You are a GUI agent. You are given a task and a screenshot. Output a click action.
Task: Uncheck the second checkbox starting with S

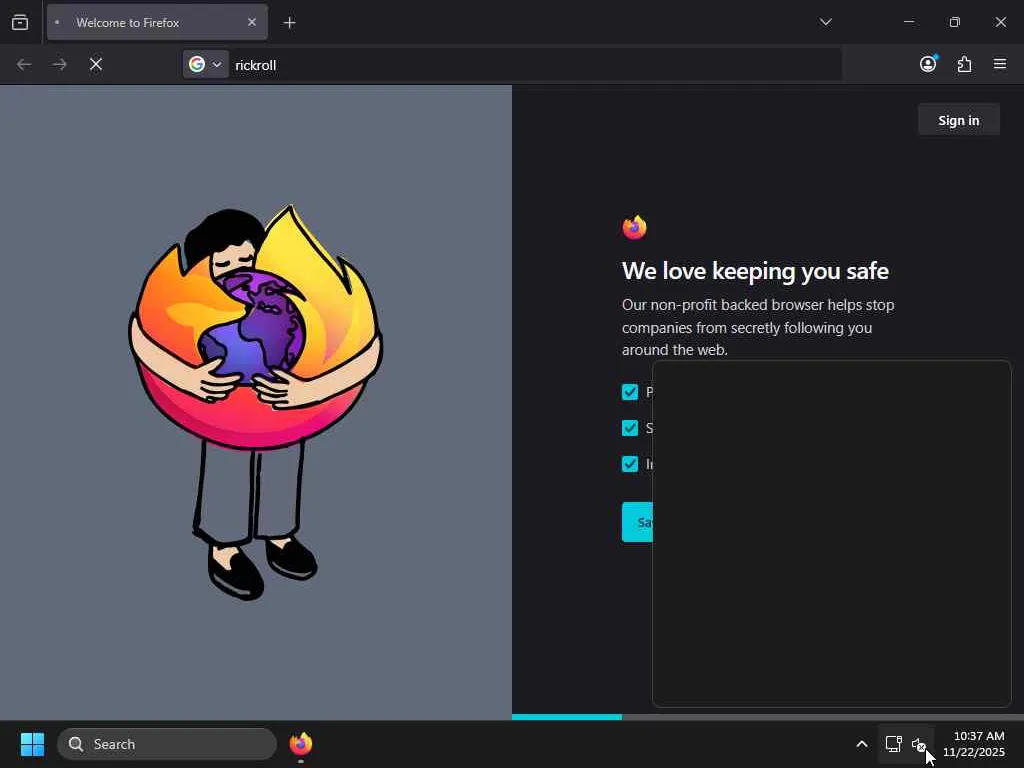point(630,428)
